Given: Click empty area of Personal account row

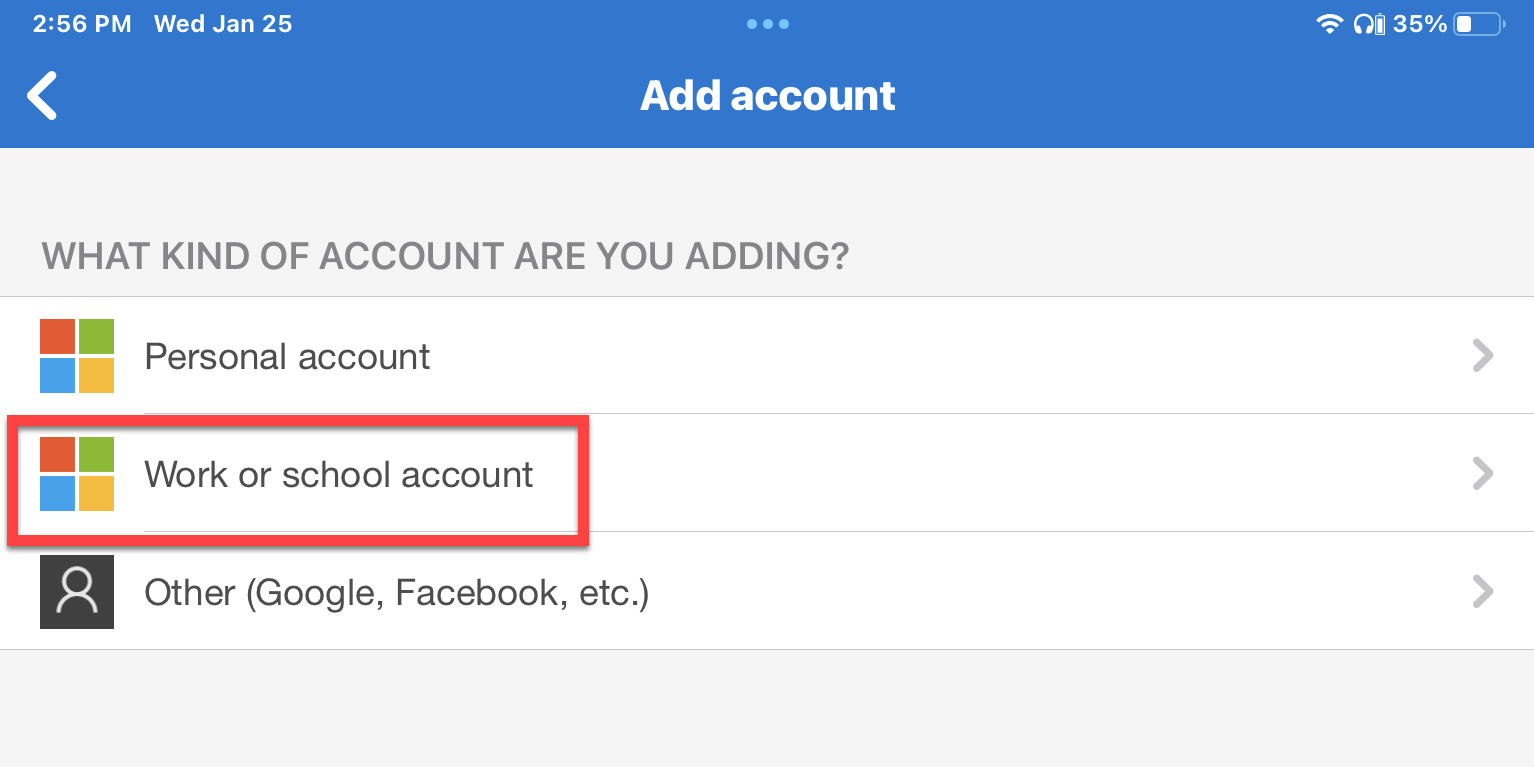Looking at the screenshot, I should (x=950, y=356).
